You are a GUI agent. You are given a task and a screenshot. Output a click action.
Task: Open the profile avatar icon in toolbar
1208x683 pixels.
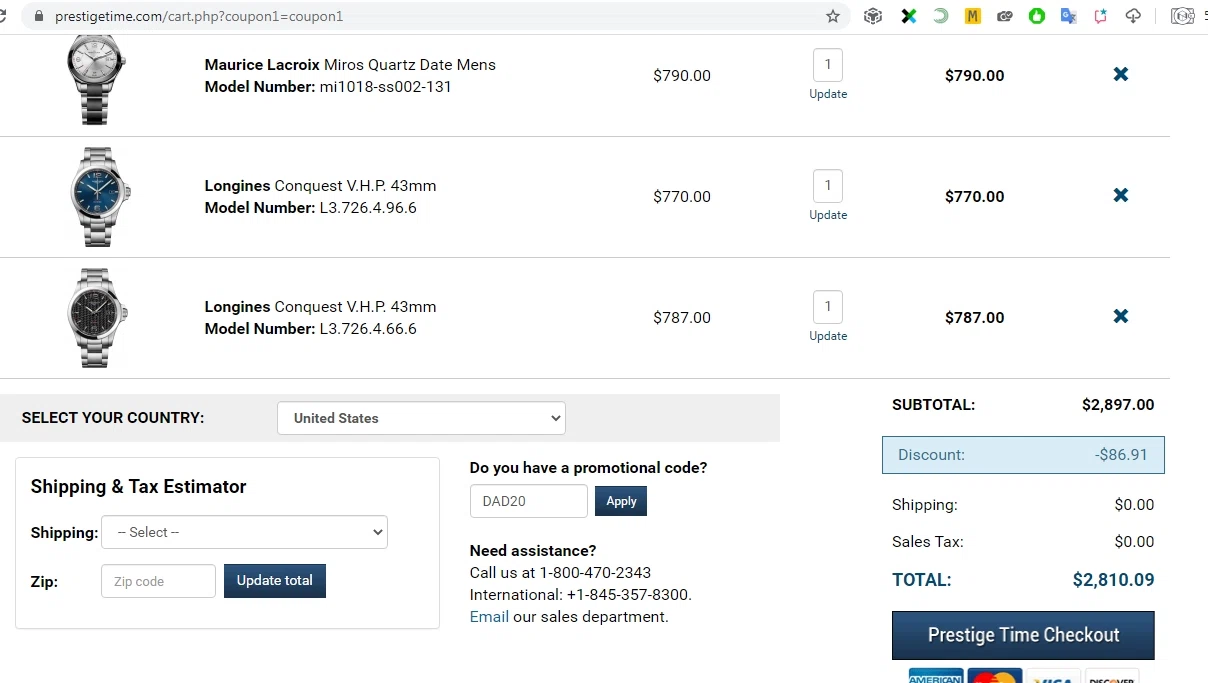pos(1183,16)
